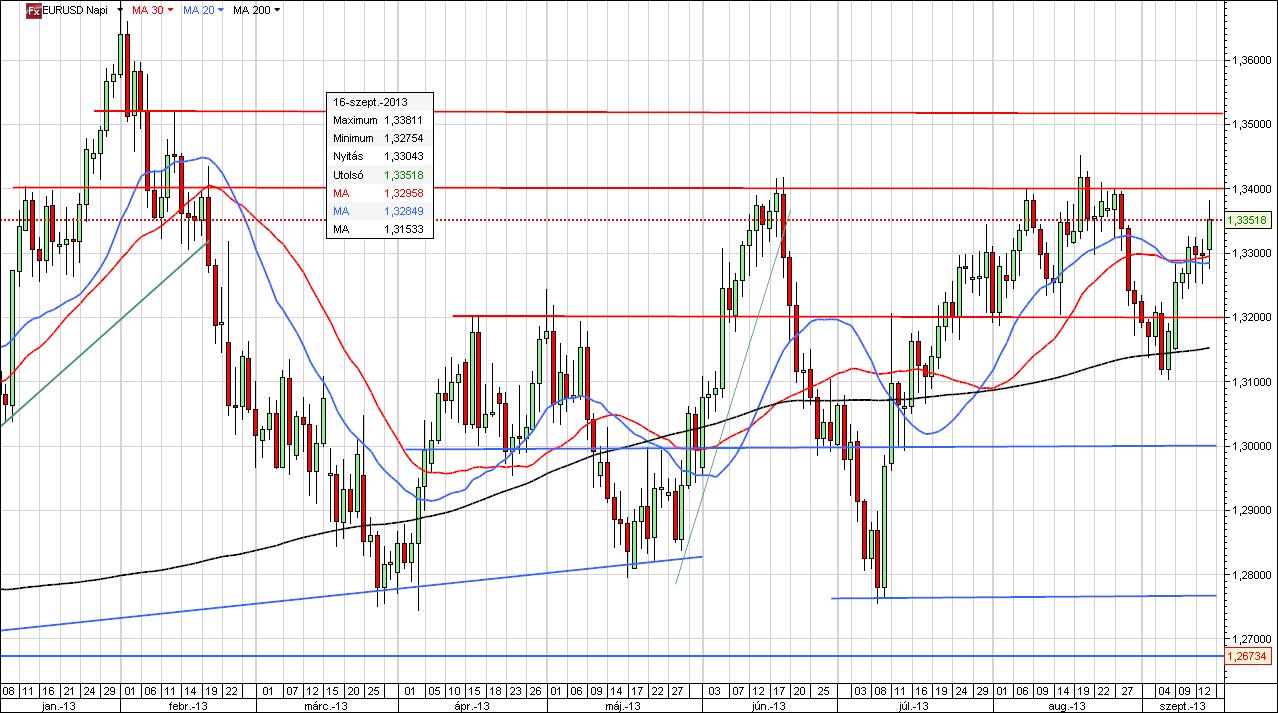
Task: Click the red MA value 1,32958
Action: [404, 193]
